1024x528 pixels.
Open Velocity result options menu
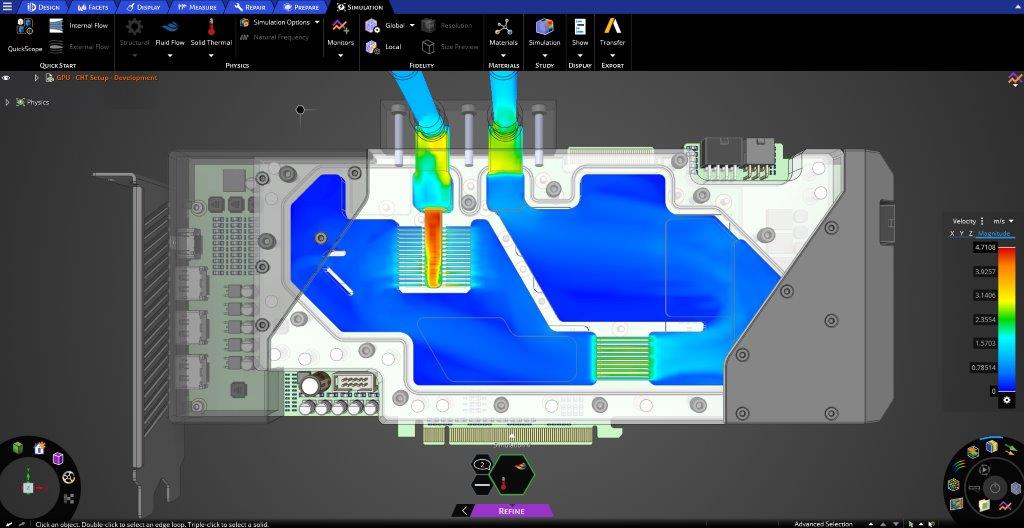tap(982, 222)
